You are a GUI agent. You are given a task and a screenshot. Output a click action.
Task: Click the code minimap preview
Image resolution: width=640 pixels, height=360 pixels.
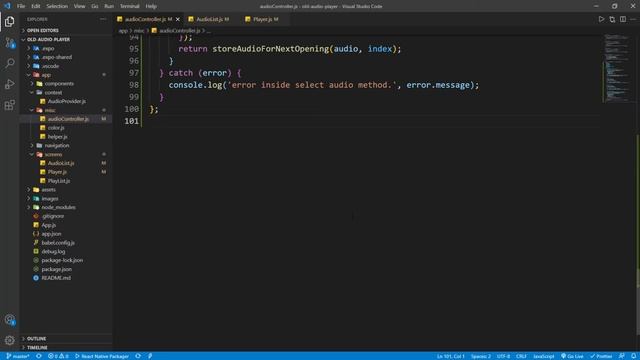click(x=618, y=69)
